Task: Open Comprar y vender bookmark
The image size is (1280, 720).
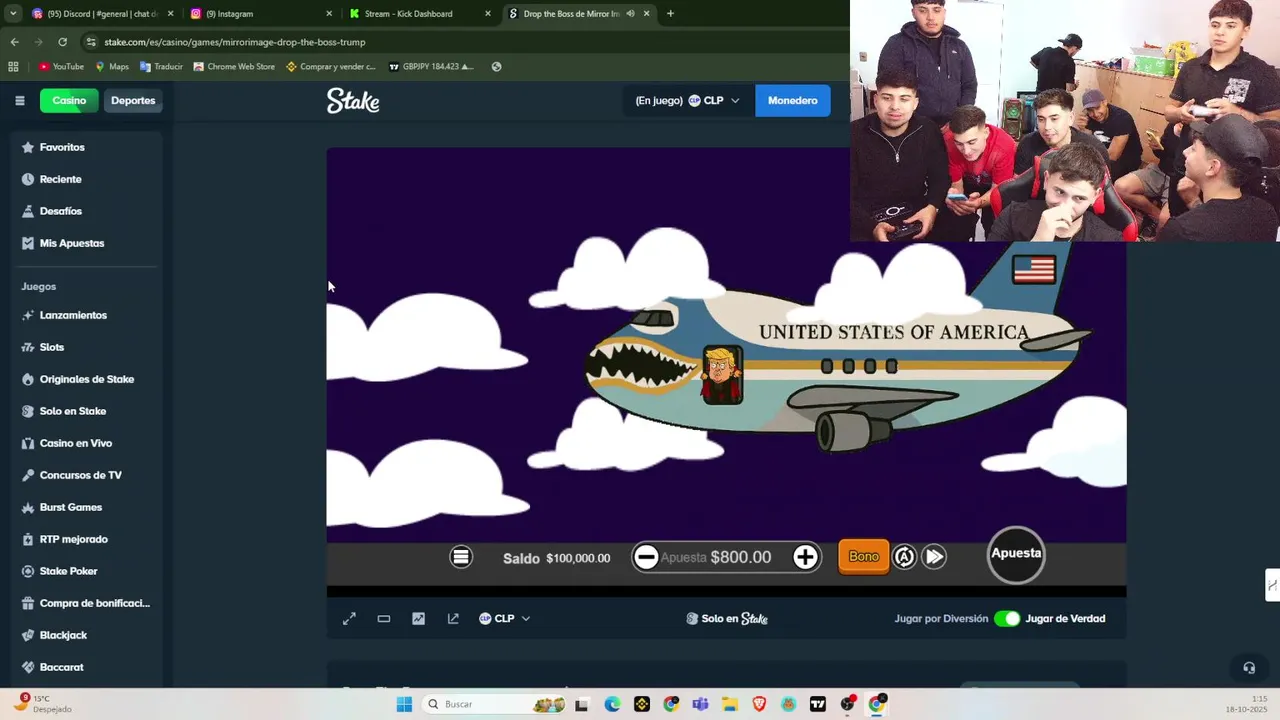Action: click(331, 67)
